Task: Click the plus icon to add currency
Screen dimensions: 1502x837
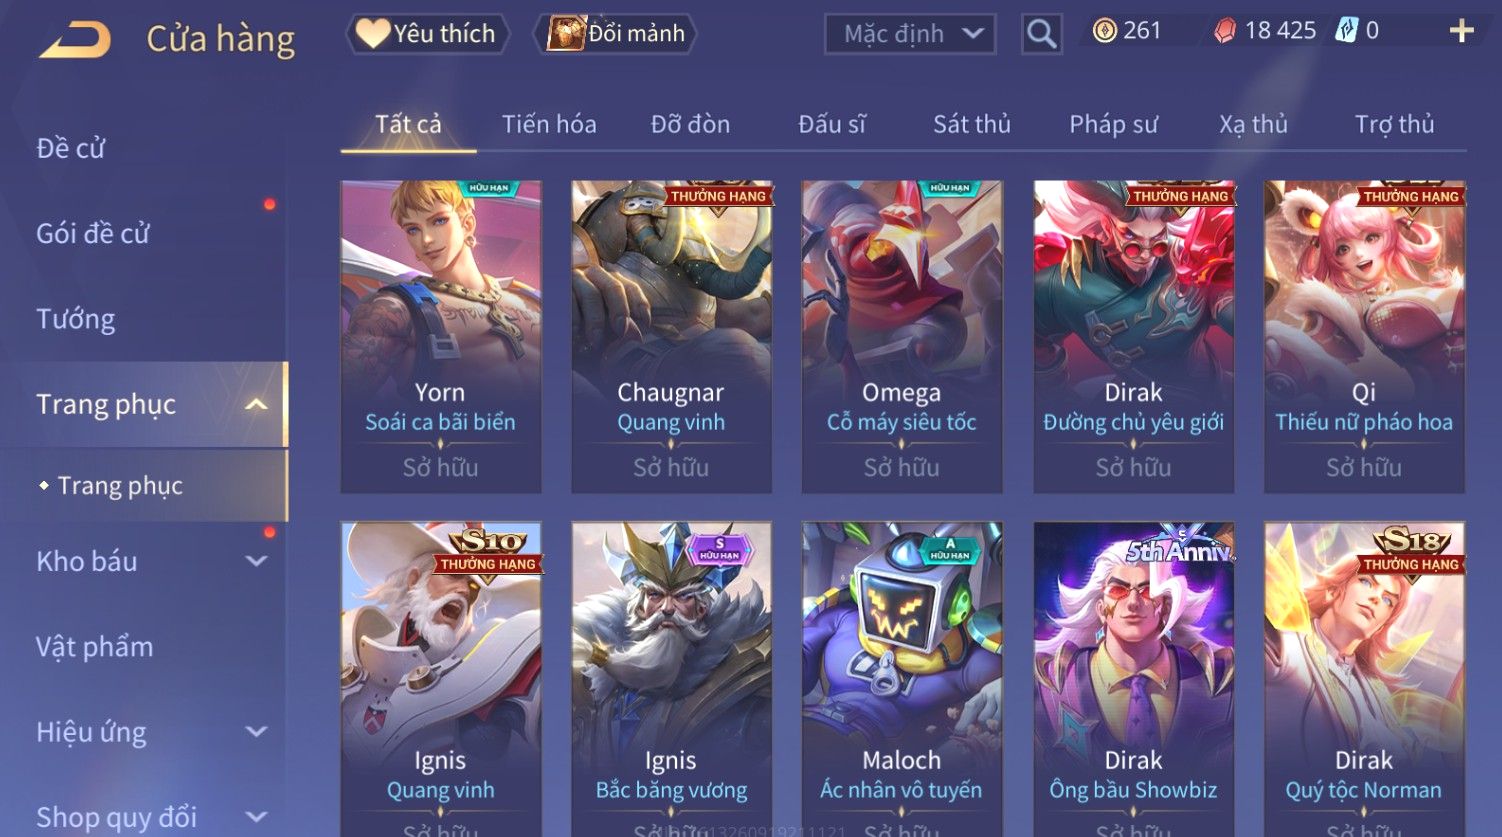Action: click(1461, 31)
